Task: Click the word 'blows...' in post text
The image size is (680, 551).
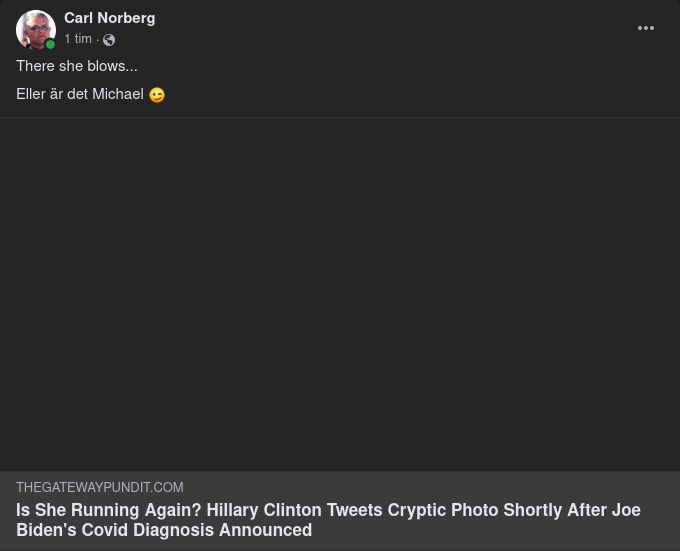Action: 113,66
